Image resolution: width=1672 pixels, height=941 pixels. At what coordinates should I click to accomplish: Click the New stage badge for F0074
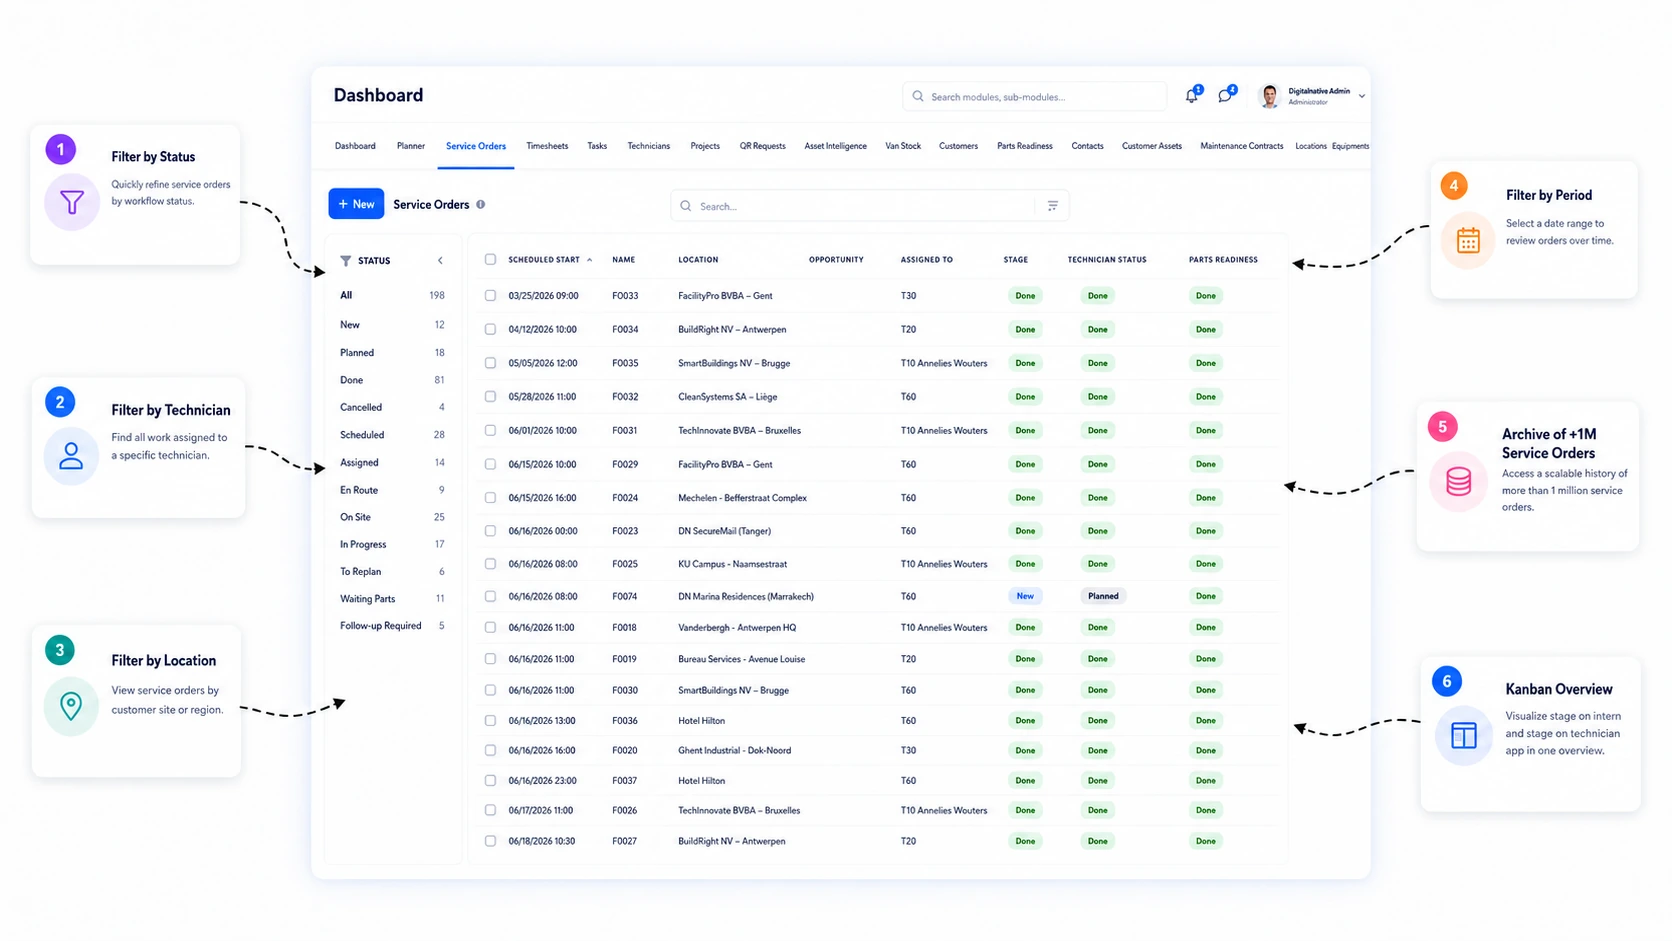[1025, 596]
